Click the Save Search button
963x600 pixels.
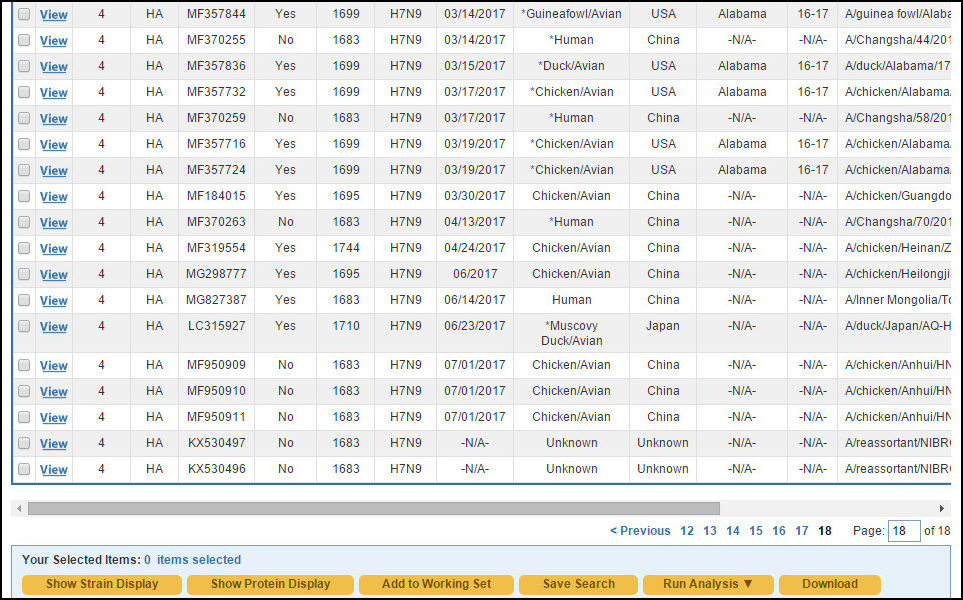[x=579, y=584]
